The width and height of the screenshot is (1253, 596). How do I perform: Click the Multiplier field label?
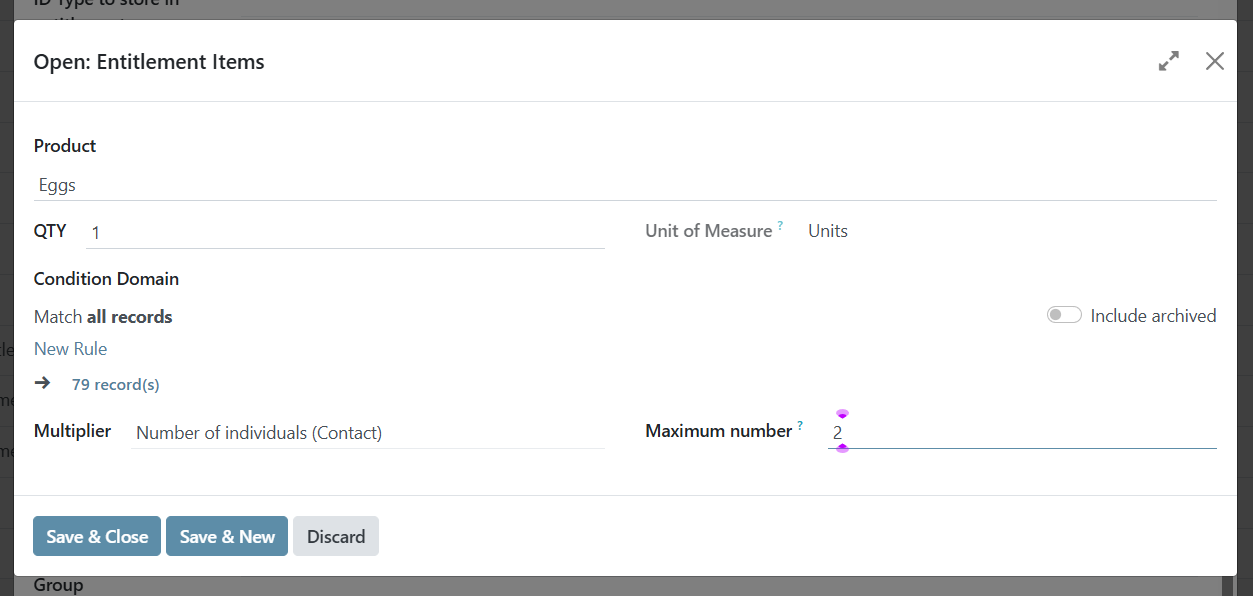coord(72,431)
